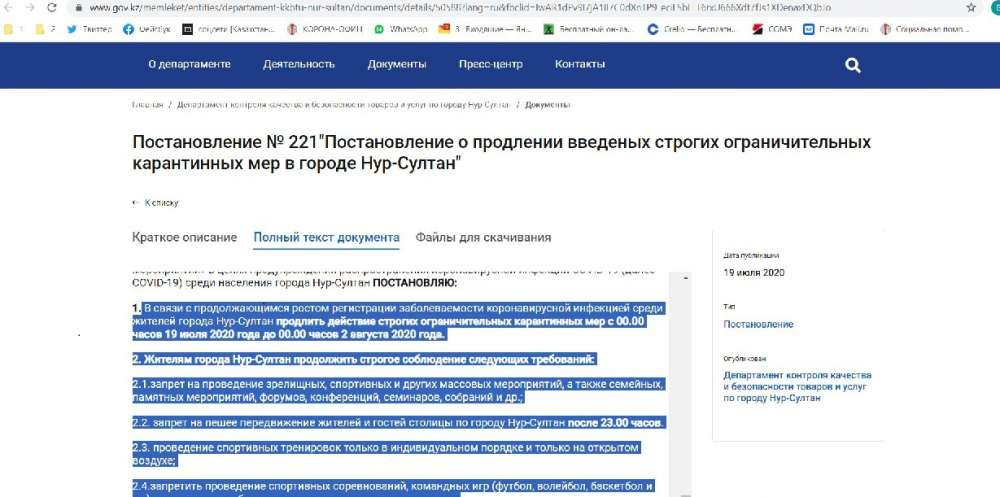The width and height of the screenshot is (1000, 497).
Task: Switch to the "Краткое описание" tab
Action: click(185, 238)
